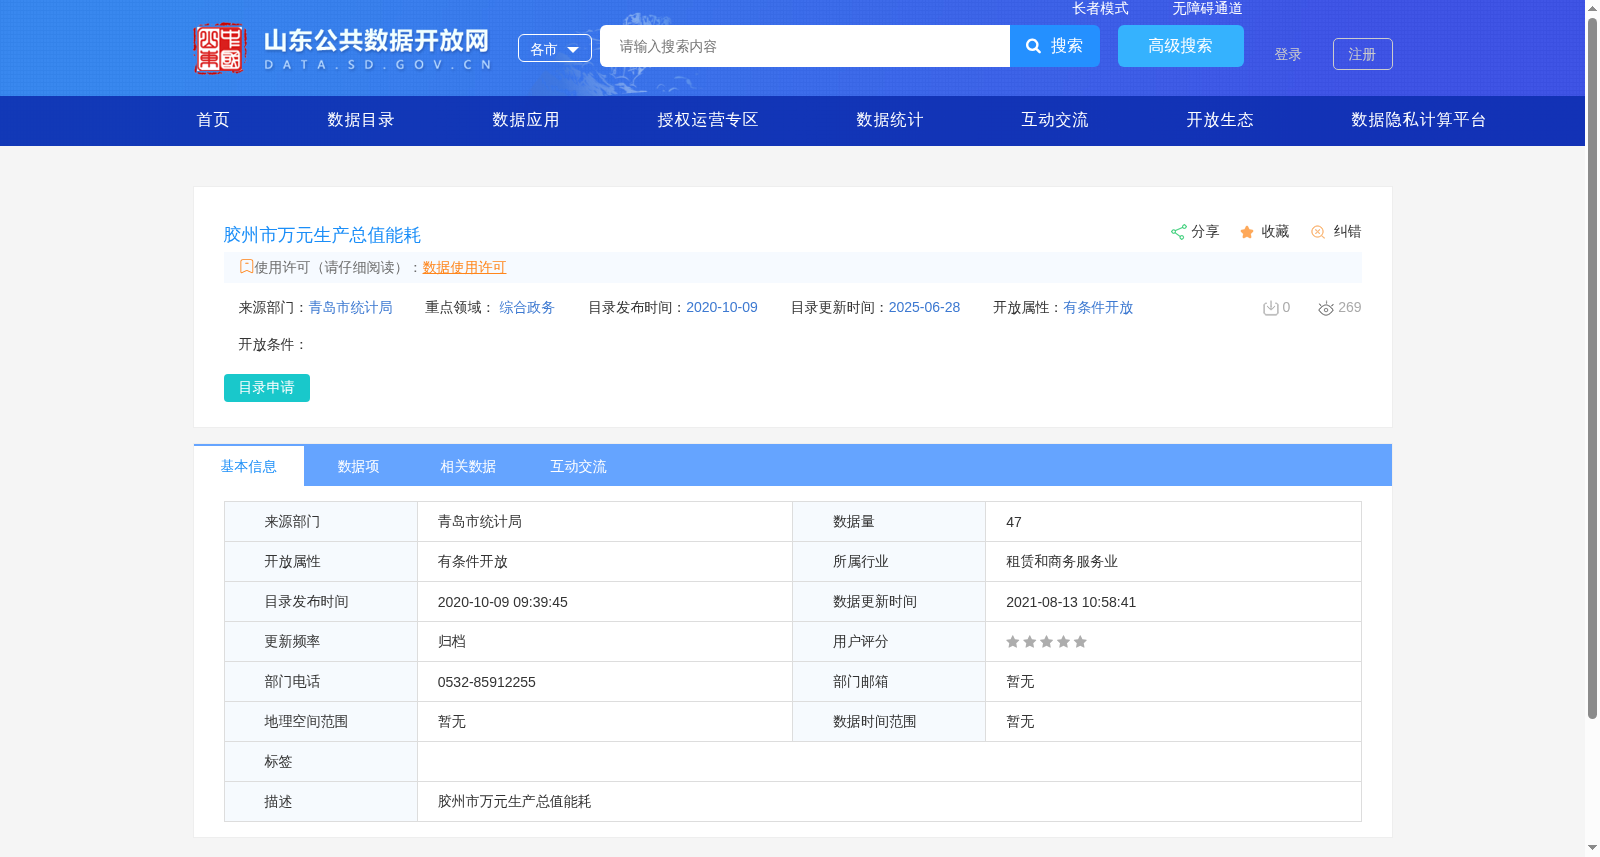Open 数据应用 navigation item
Viewport: 1600px width, 857px height.
[x=526, y=120]
